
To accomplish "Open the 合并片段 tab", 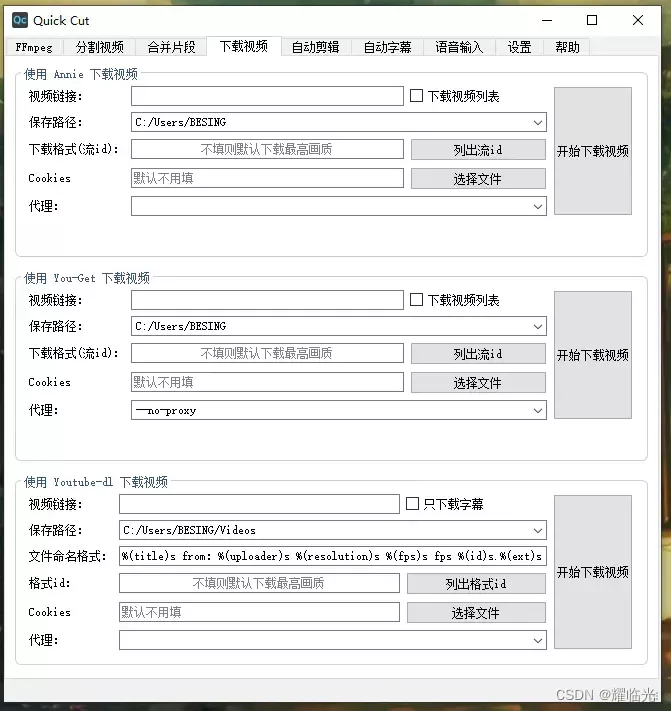I will click(171, 47).
